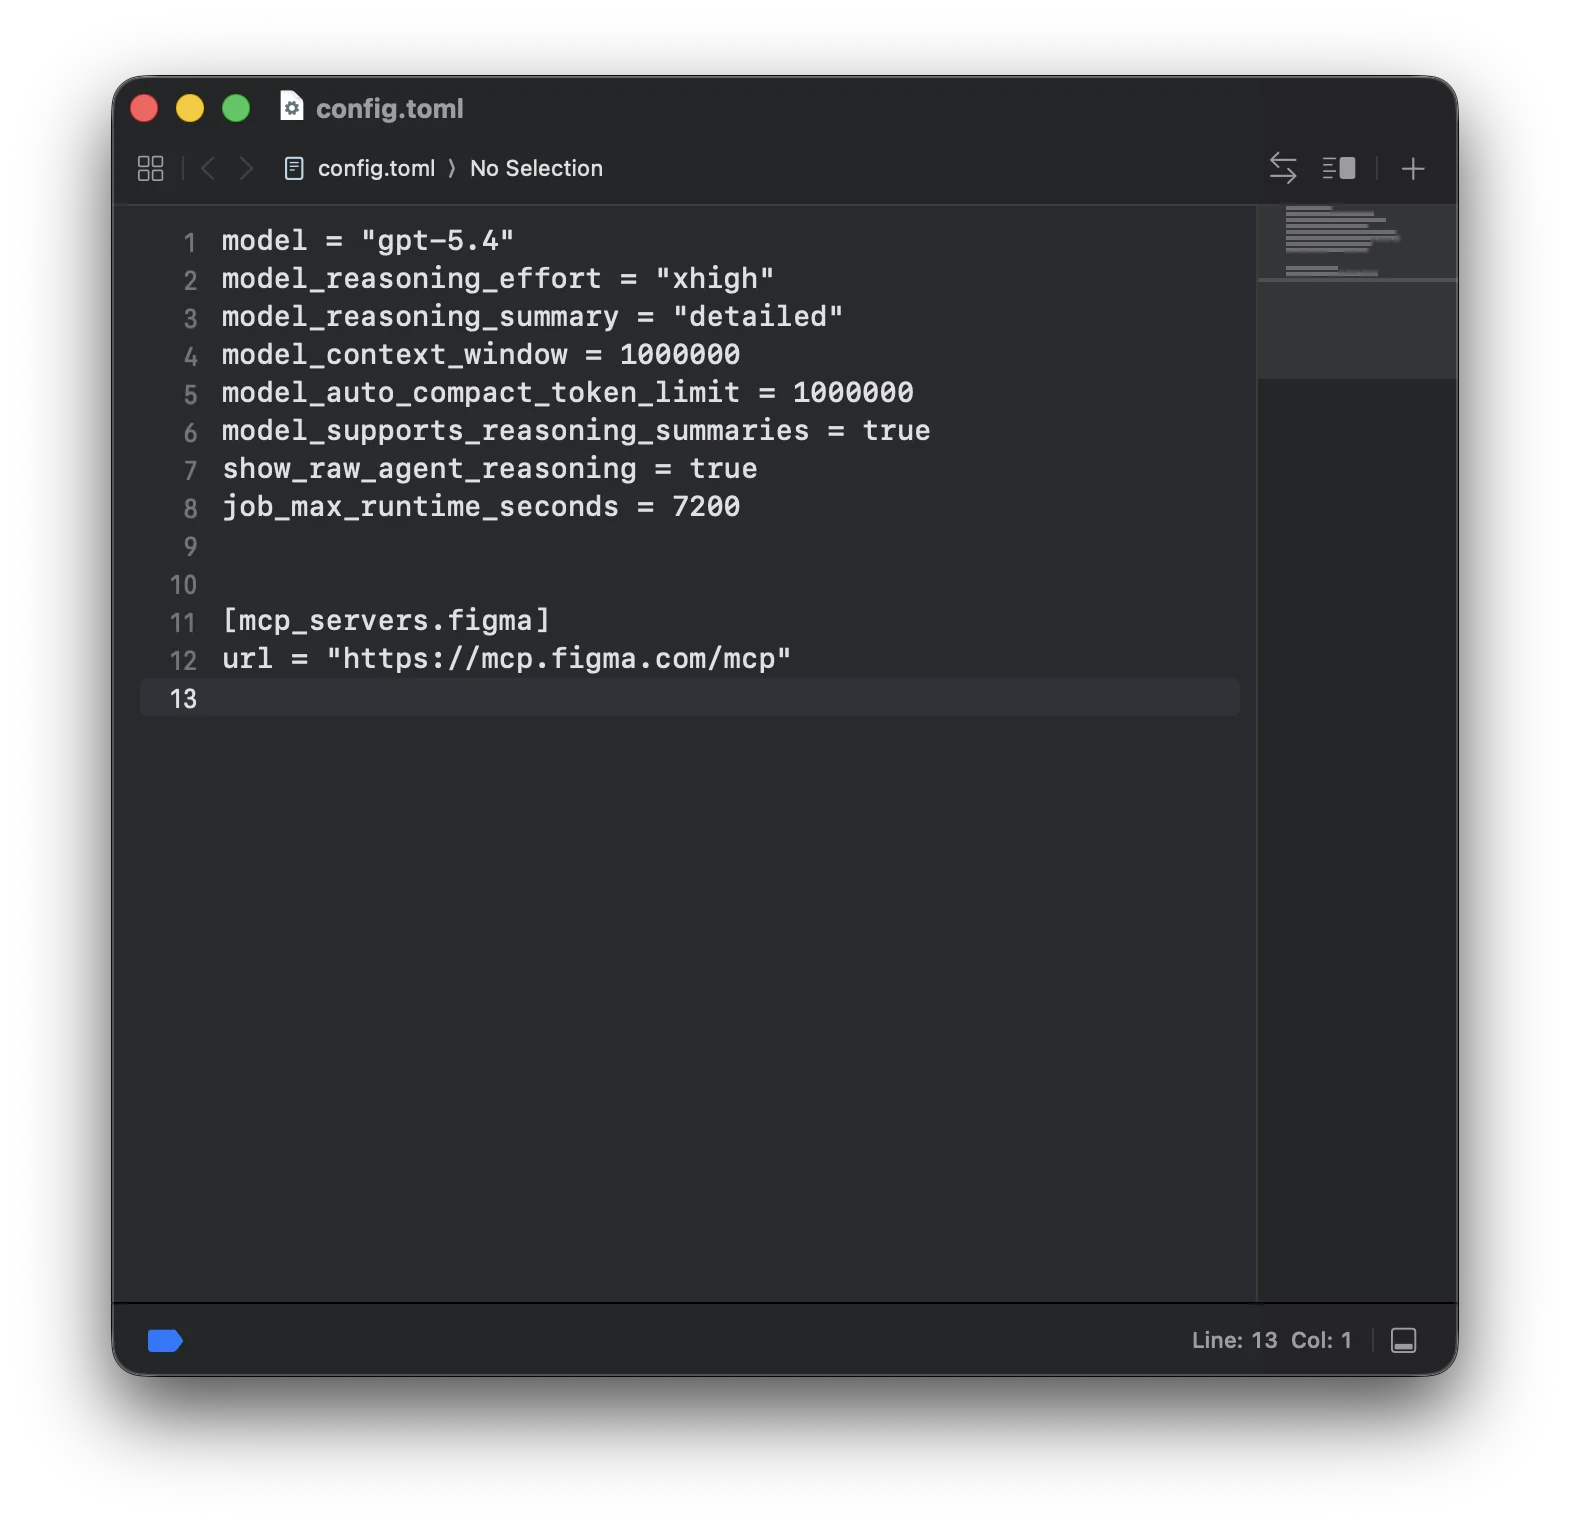Close the window with the red button
Viewport: 1570px width, 1524px height.
pos(144,108)
